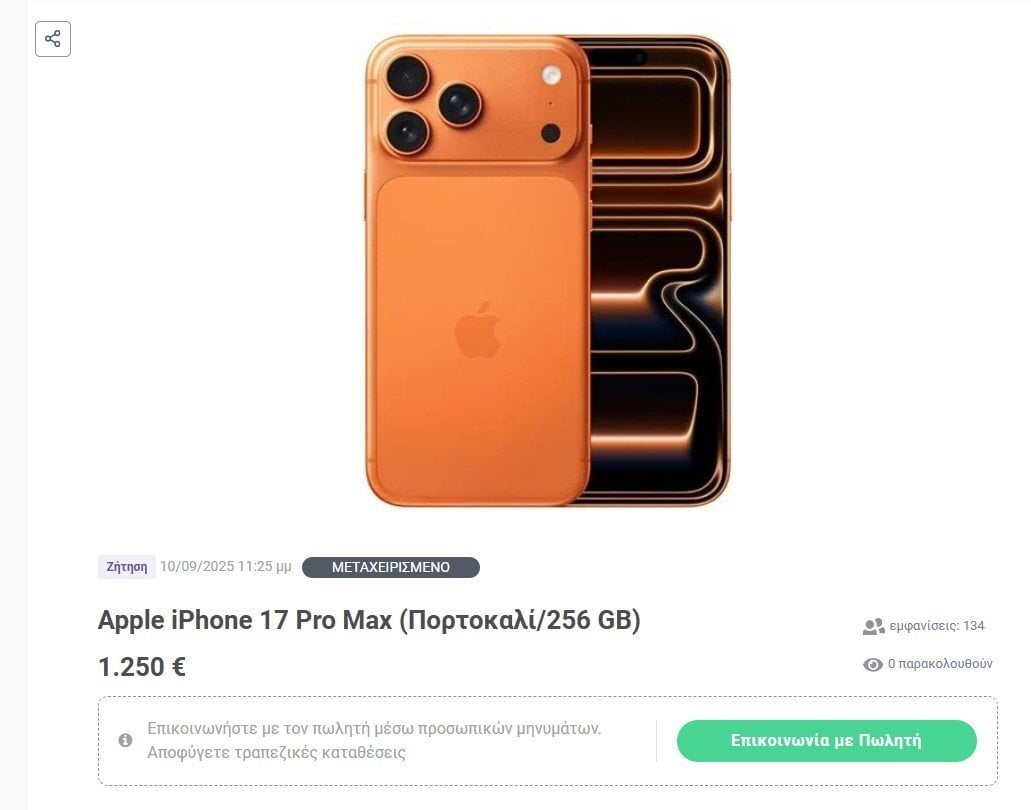Click the Apple logo on phone back

[x=478, y=330]
